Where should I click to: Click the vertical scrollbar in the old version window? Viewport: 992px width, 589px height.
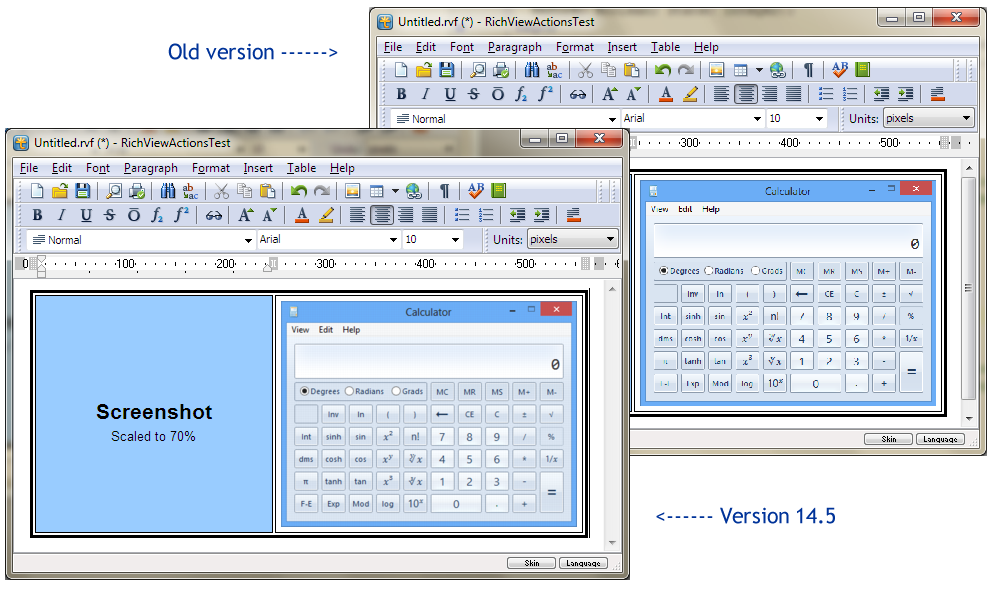[968, 290]
